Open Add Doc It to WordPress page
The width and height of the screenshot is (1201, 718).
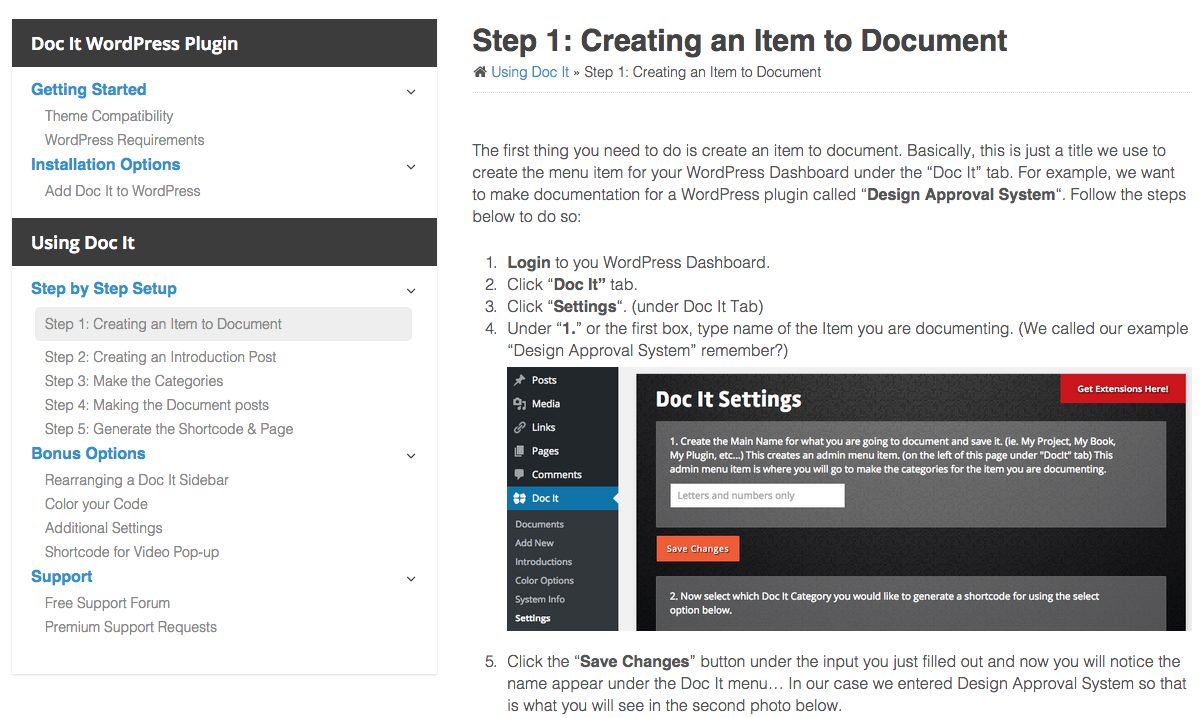tap(123, 190)
